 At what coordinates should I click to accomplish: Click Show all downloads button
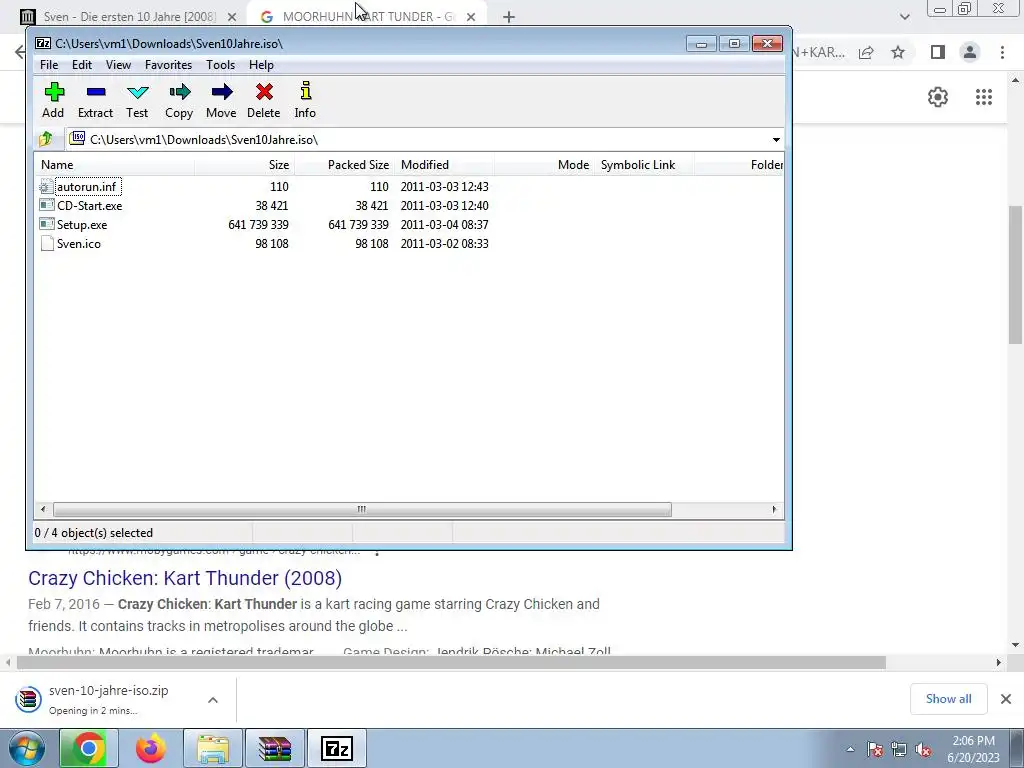pos(948,699)
